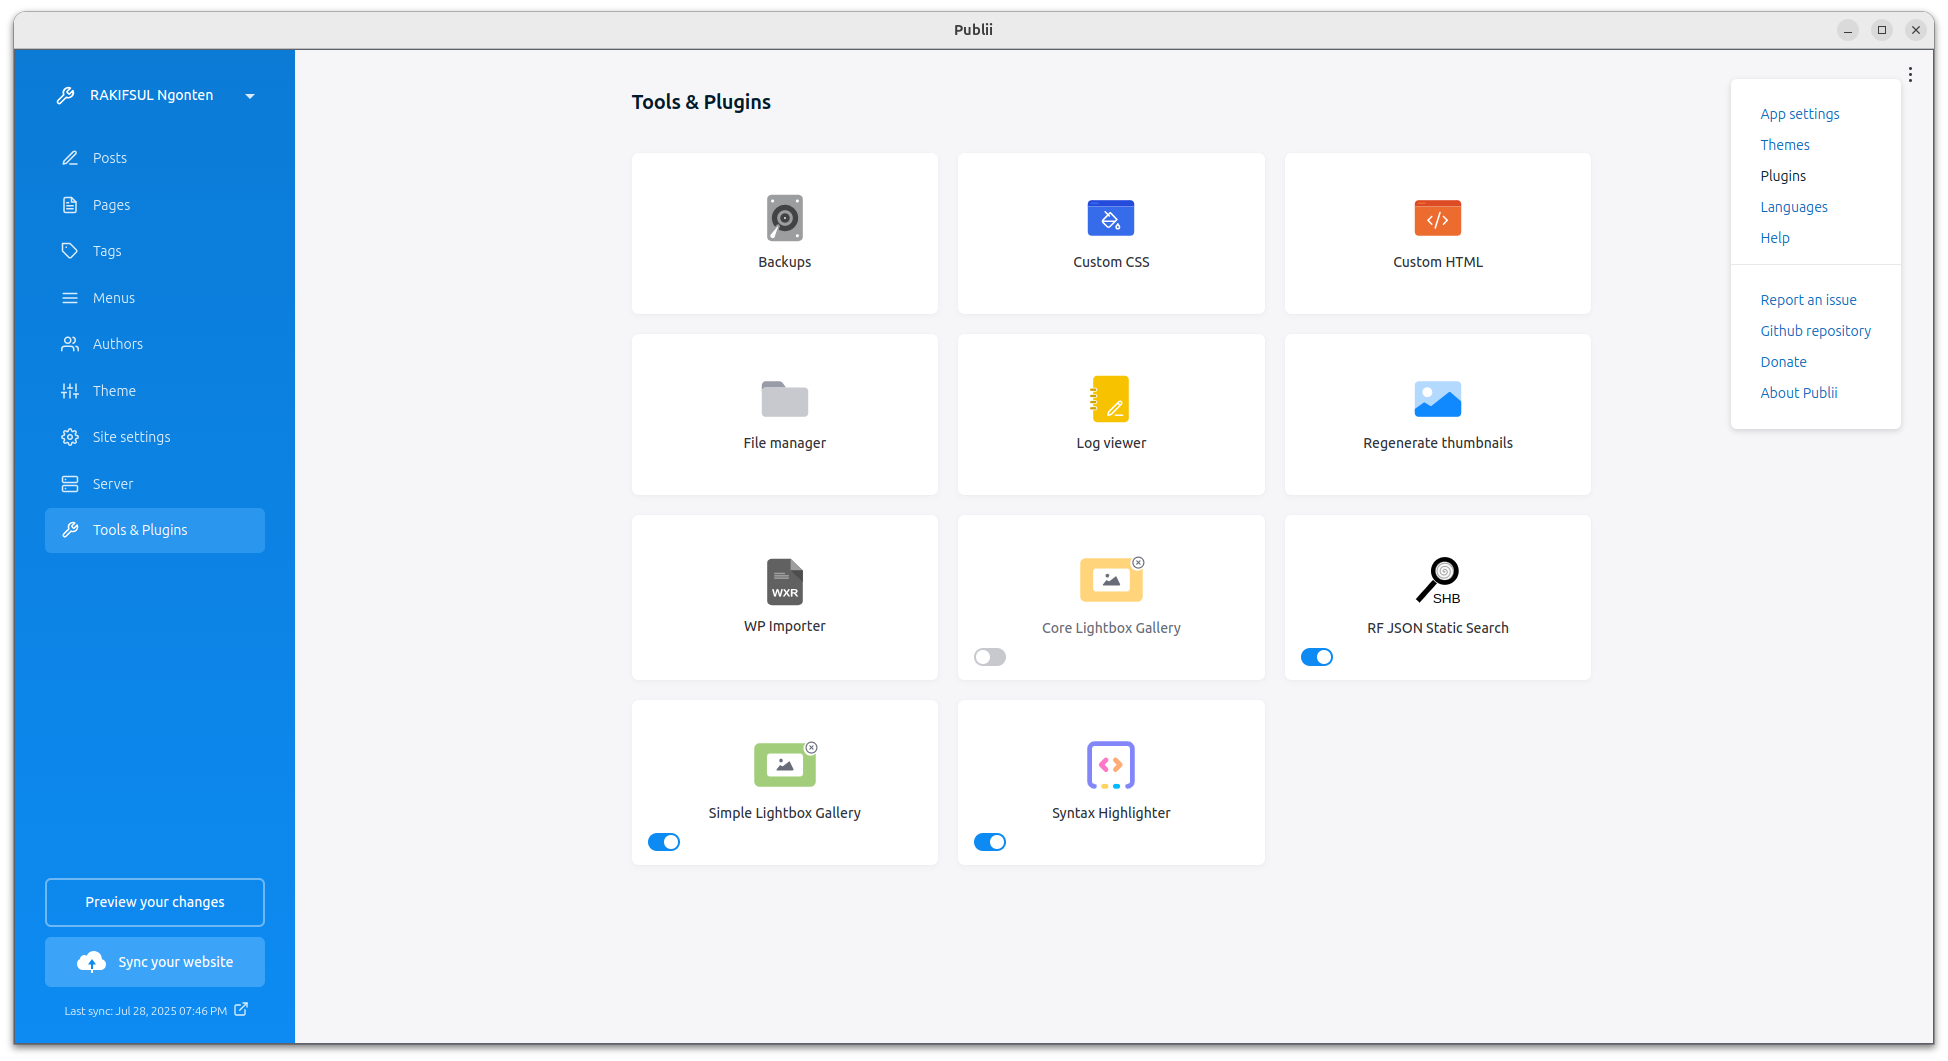The height and width of the screenshot is (1061, 1948).
Task: Enable the Core Lightbox Gallery toggle
Action: tap(990, 657)
